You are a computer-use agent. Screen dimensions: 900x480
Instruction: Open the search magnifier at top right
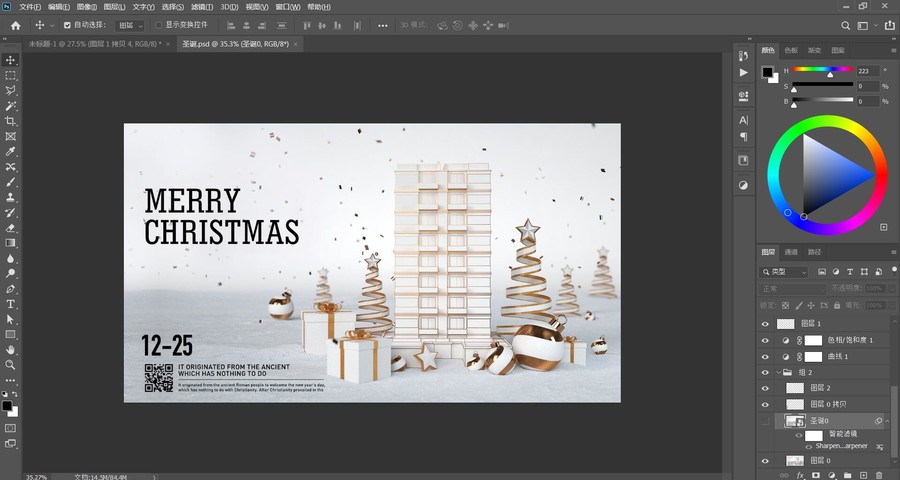click(x=845, y=25)
